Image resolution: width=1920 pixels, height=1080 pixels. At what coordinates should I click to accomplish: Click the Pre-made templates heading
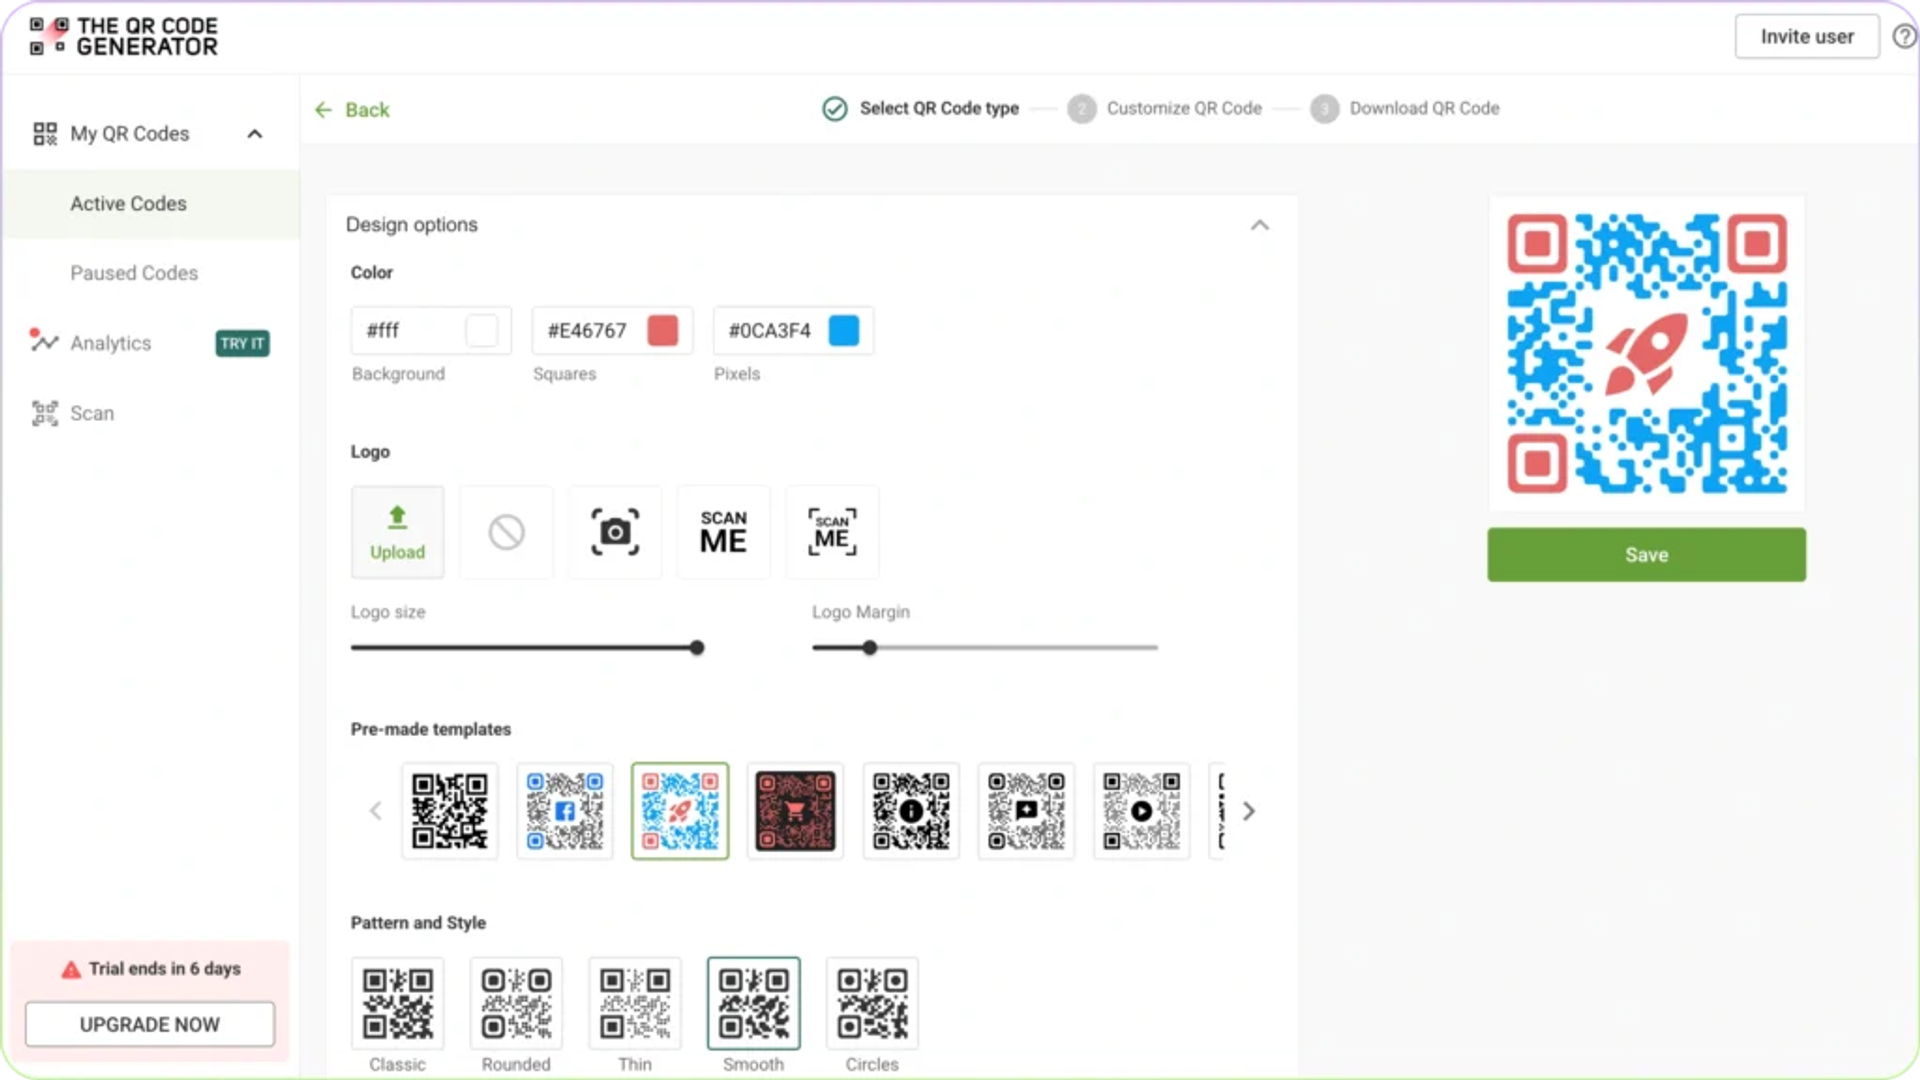coord(431,729)
